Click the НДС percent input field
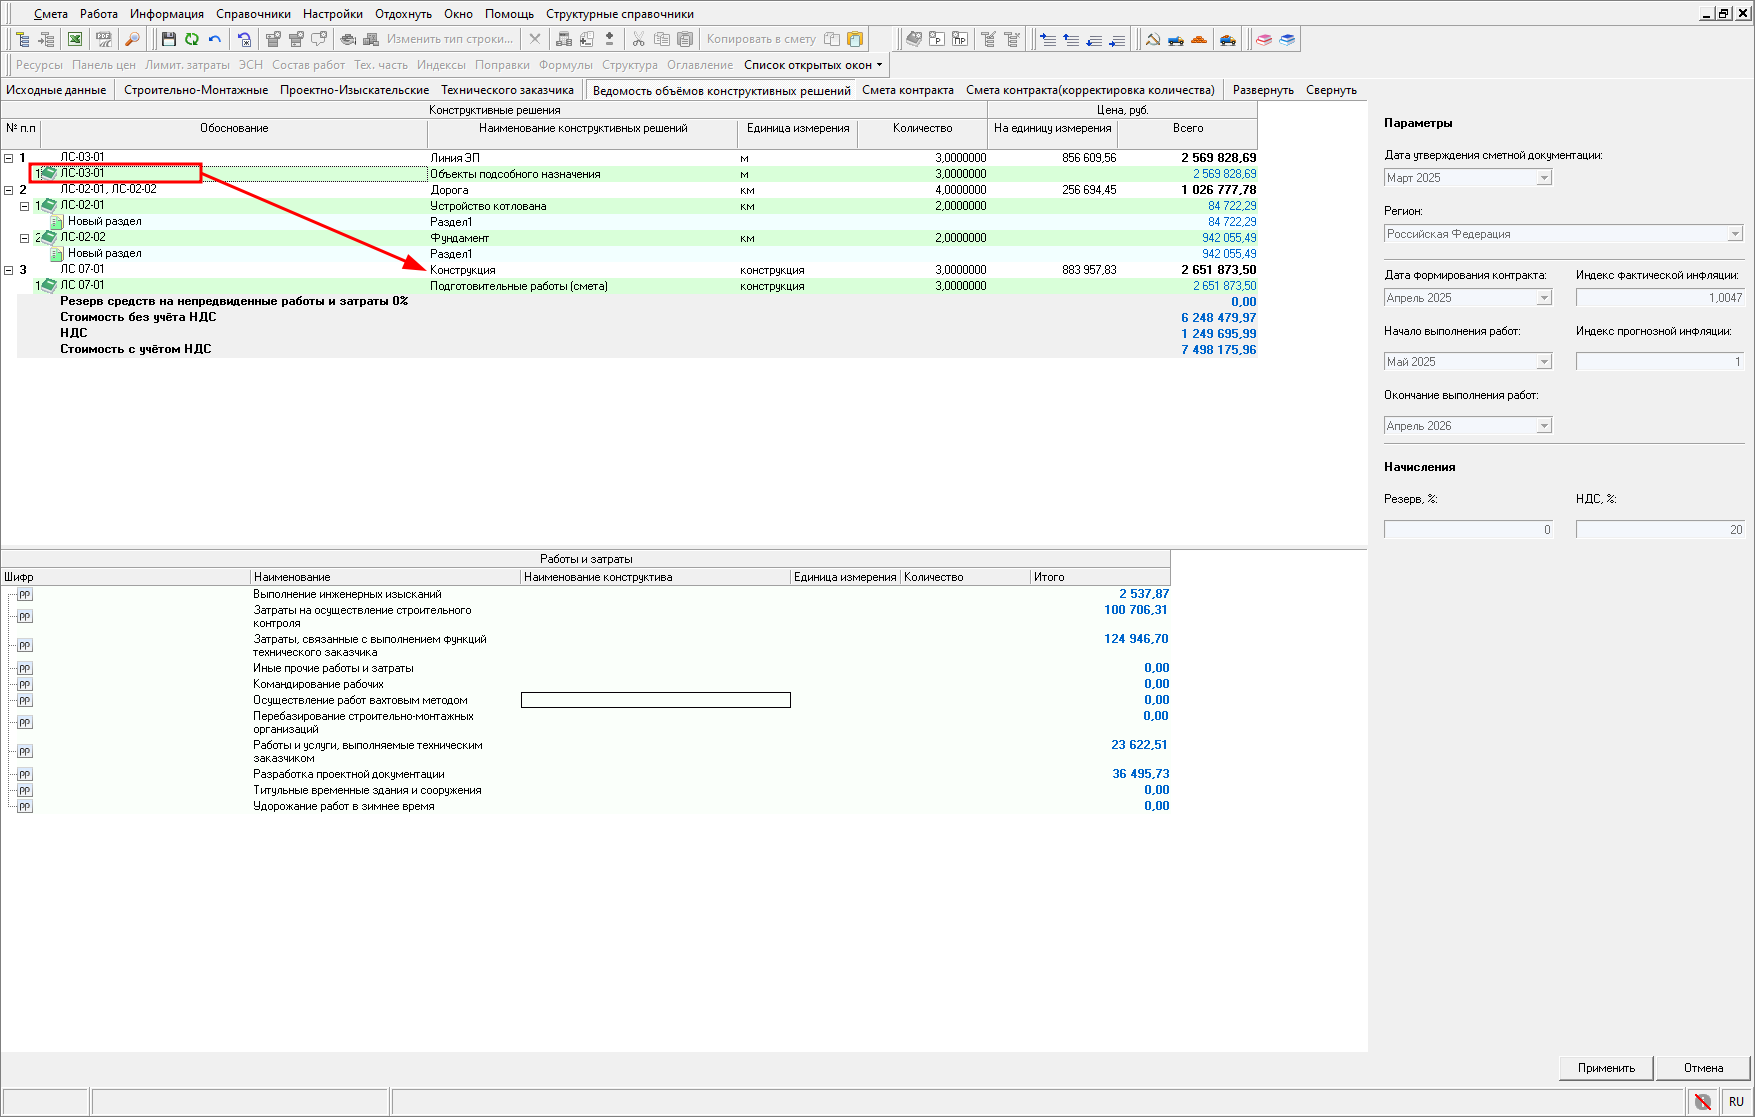The height and width of the screenshot is (1117, 1755). (1660, 530)
